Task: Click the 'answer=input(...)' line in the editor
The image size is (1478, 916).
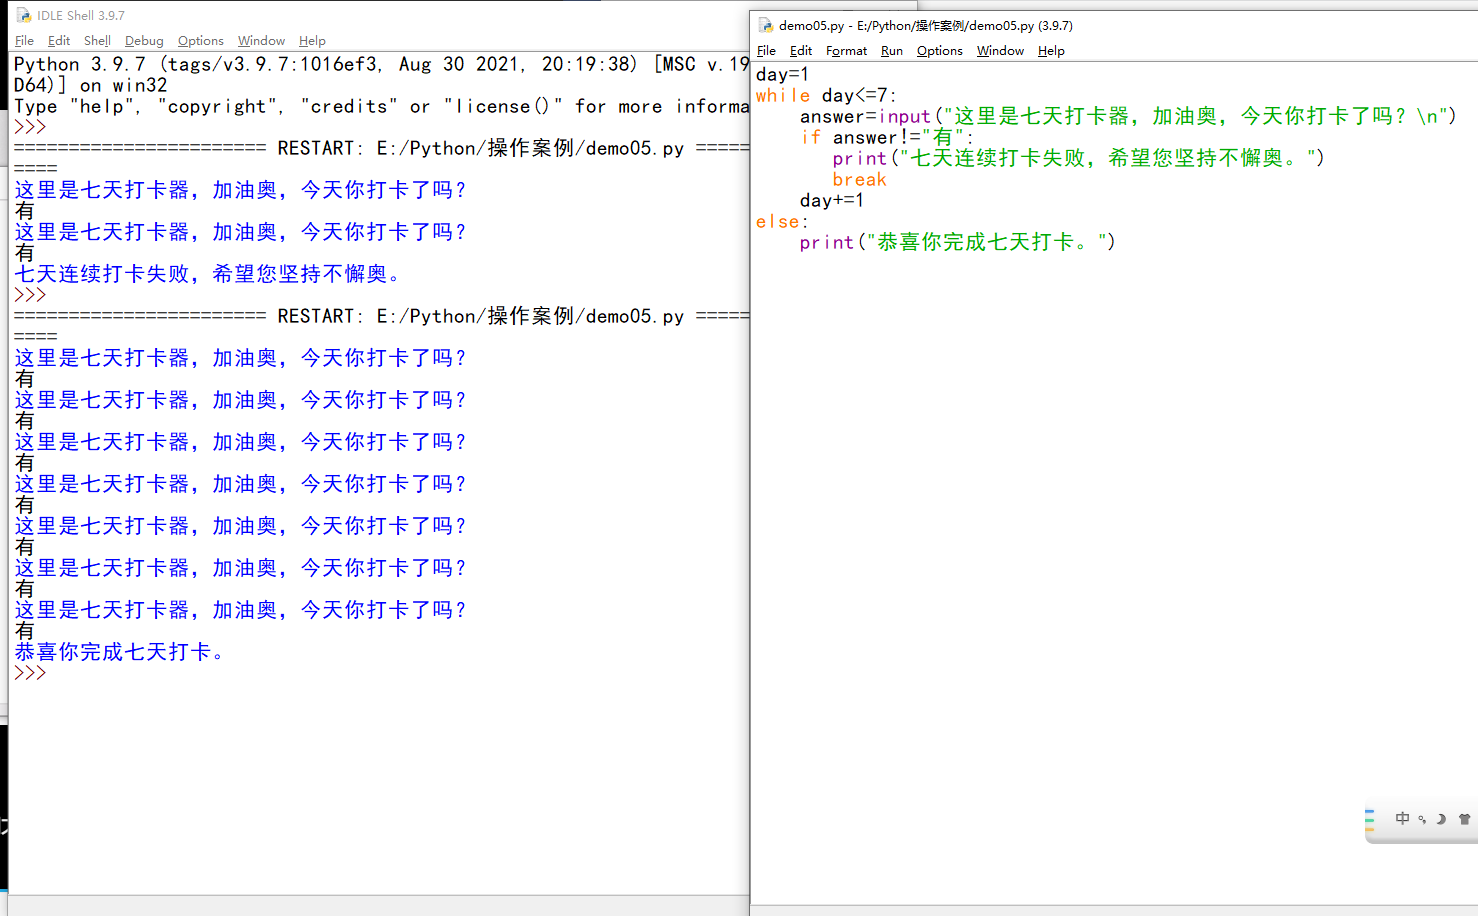Action: tap(1128, 117)
